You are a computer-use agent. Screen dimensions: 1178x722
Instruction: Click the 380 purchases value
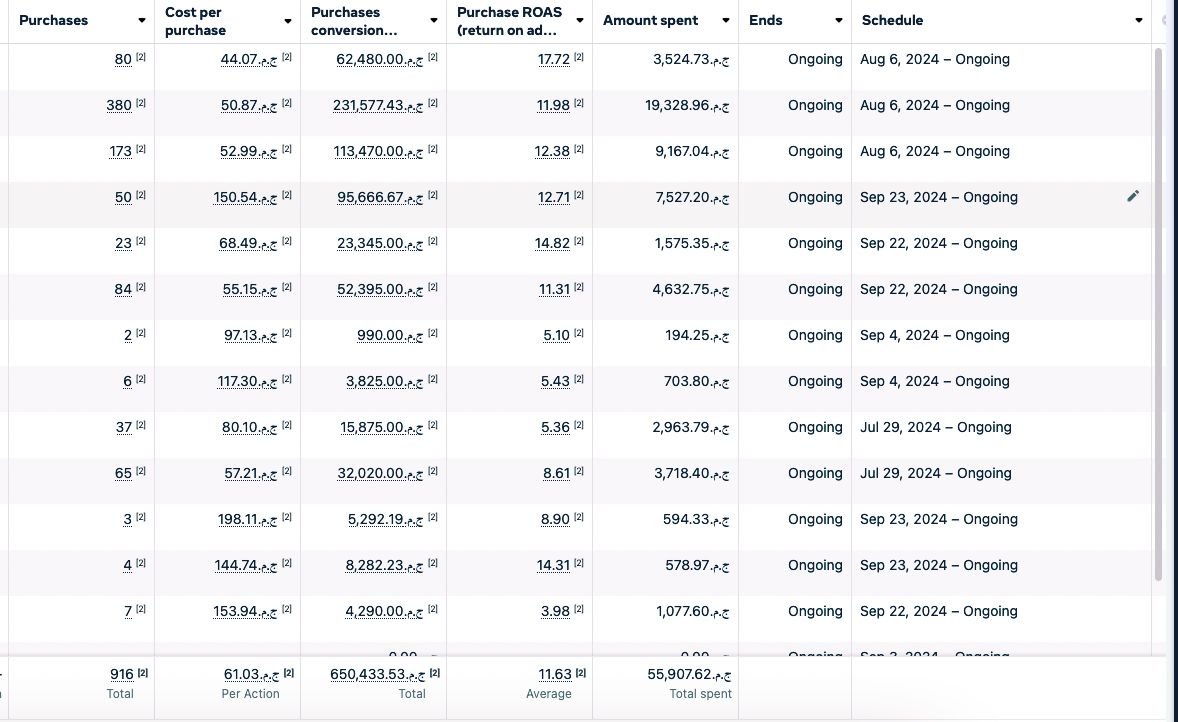coord(119,105)
